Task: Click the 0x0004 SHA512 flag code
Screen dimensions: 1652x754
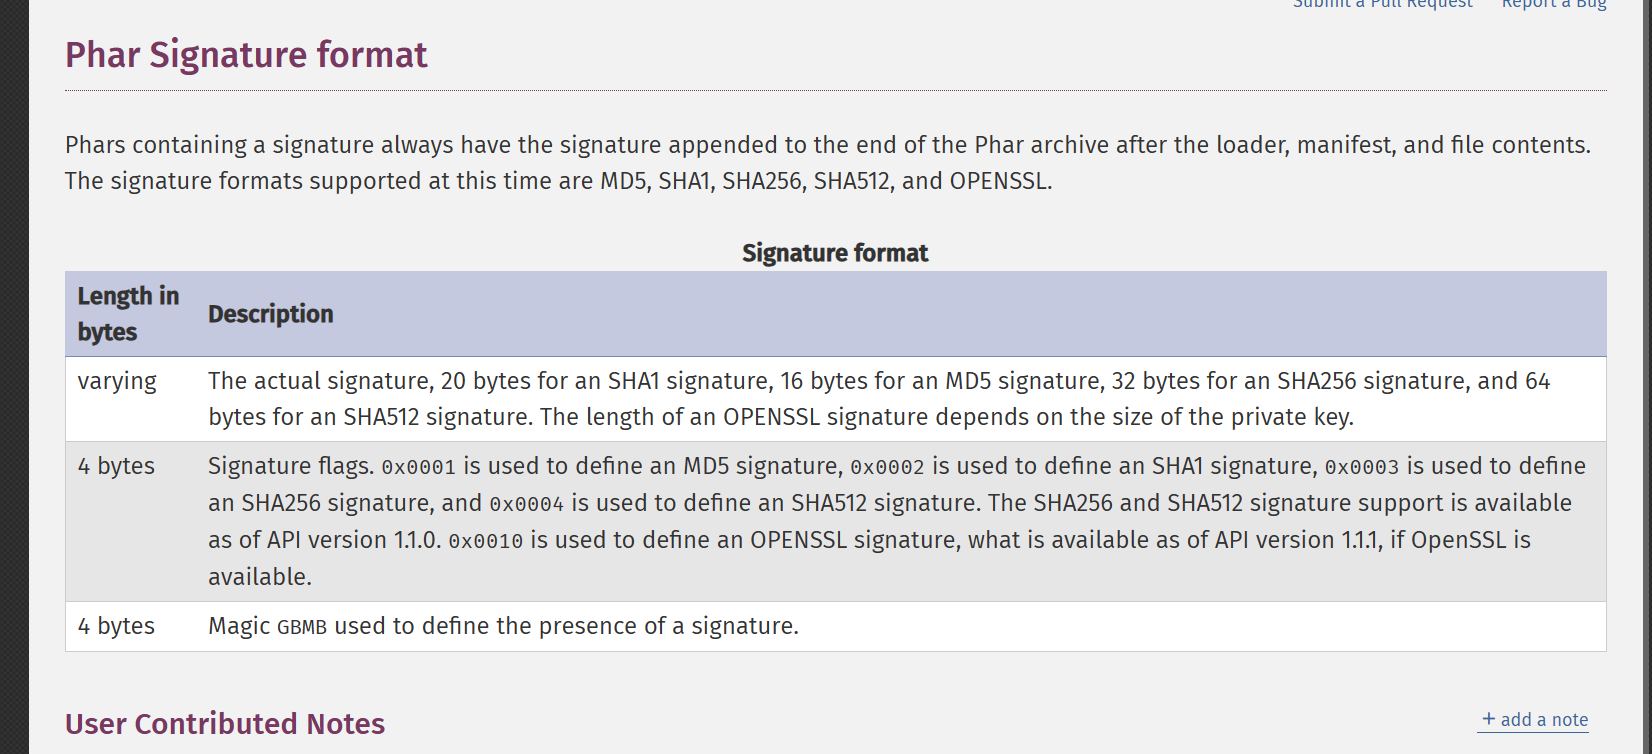Action: [x=527, y=504]
